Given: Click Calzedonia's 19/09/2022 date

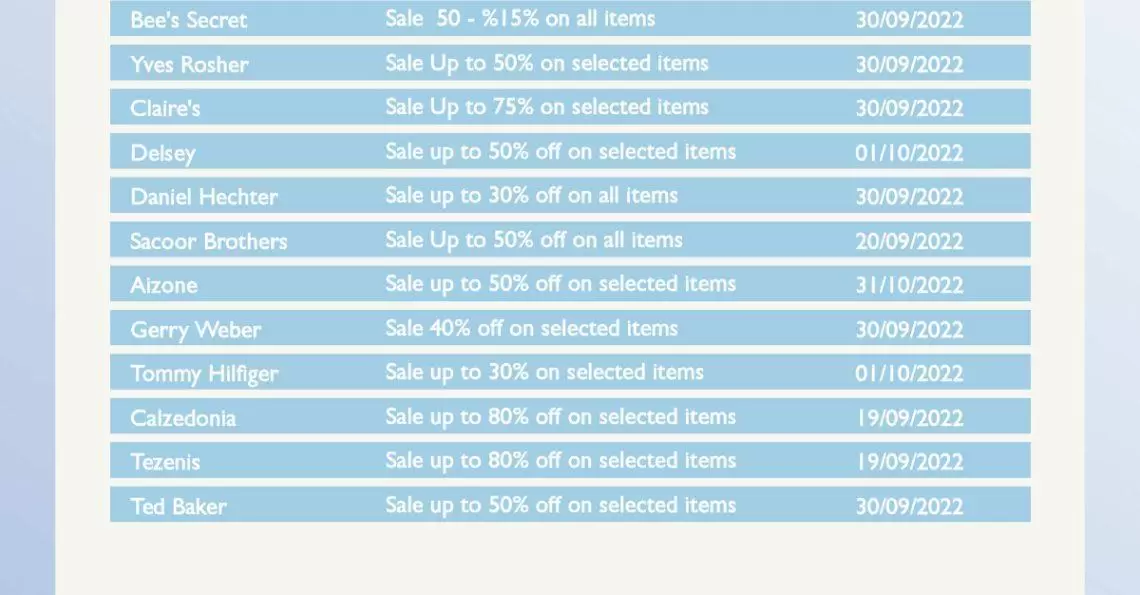Looking at the screenshot, I should 909,418.
